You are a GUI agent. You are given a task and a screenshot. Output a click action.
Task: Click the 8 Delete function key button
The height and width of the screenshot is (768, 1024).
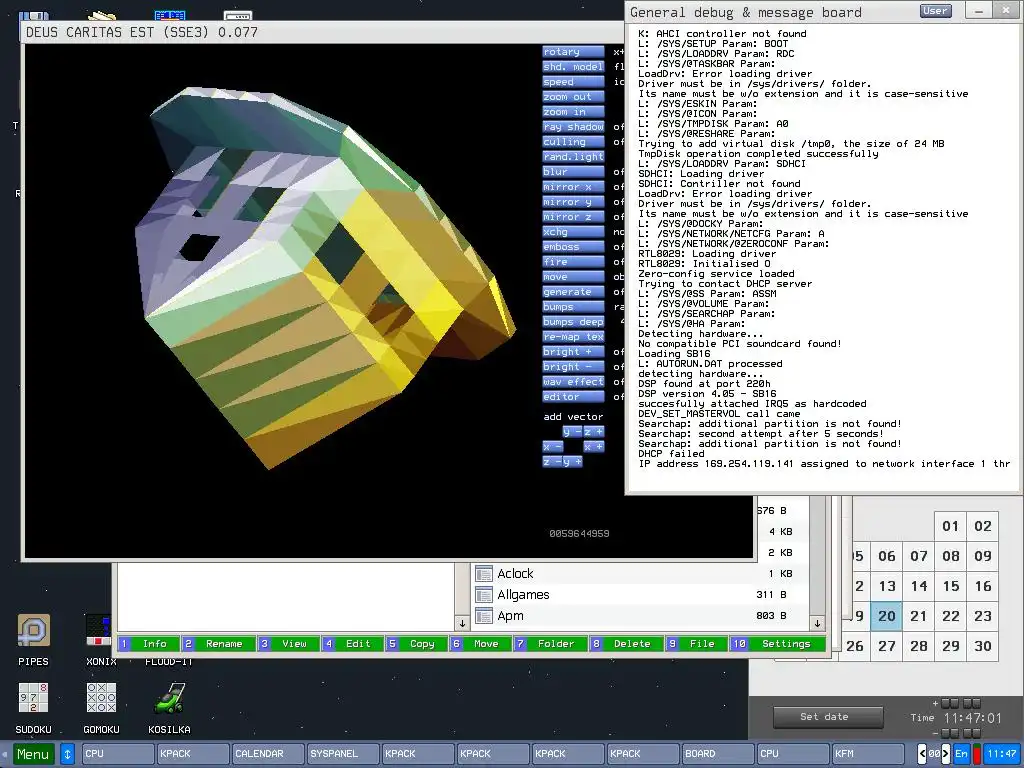[x=626, y=644]
